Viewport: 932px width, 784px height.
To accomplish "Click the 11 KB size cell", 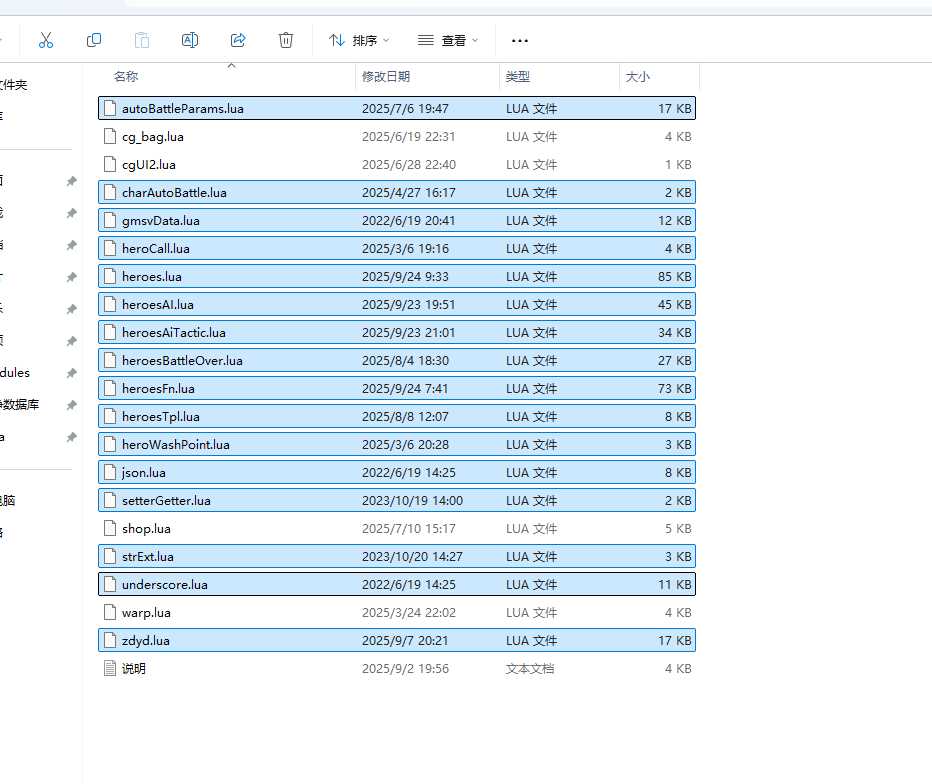I will [674, 584].
